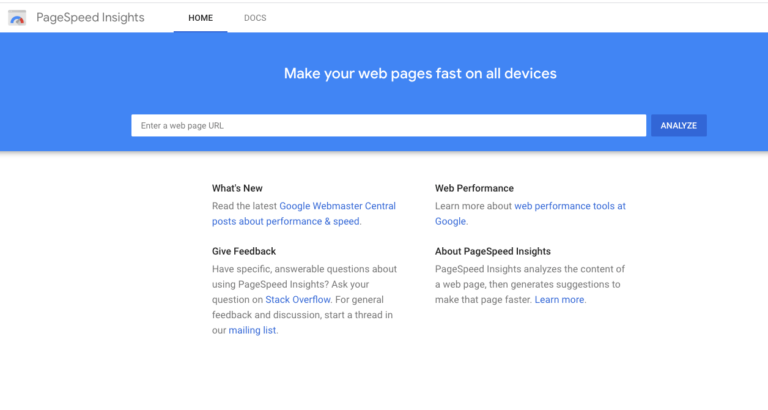Screen dimensions: 768x410
Task: Select the What's New heading
Action: click(237, 188)
